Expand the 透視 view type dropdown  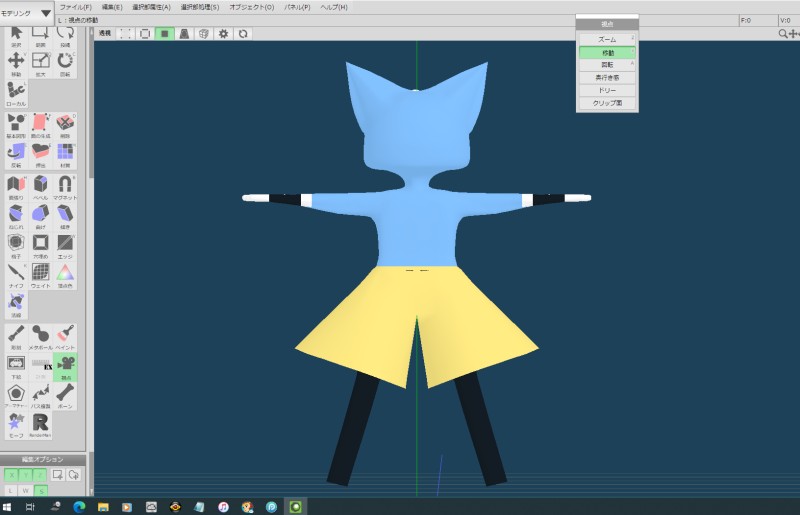[105, 33]
